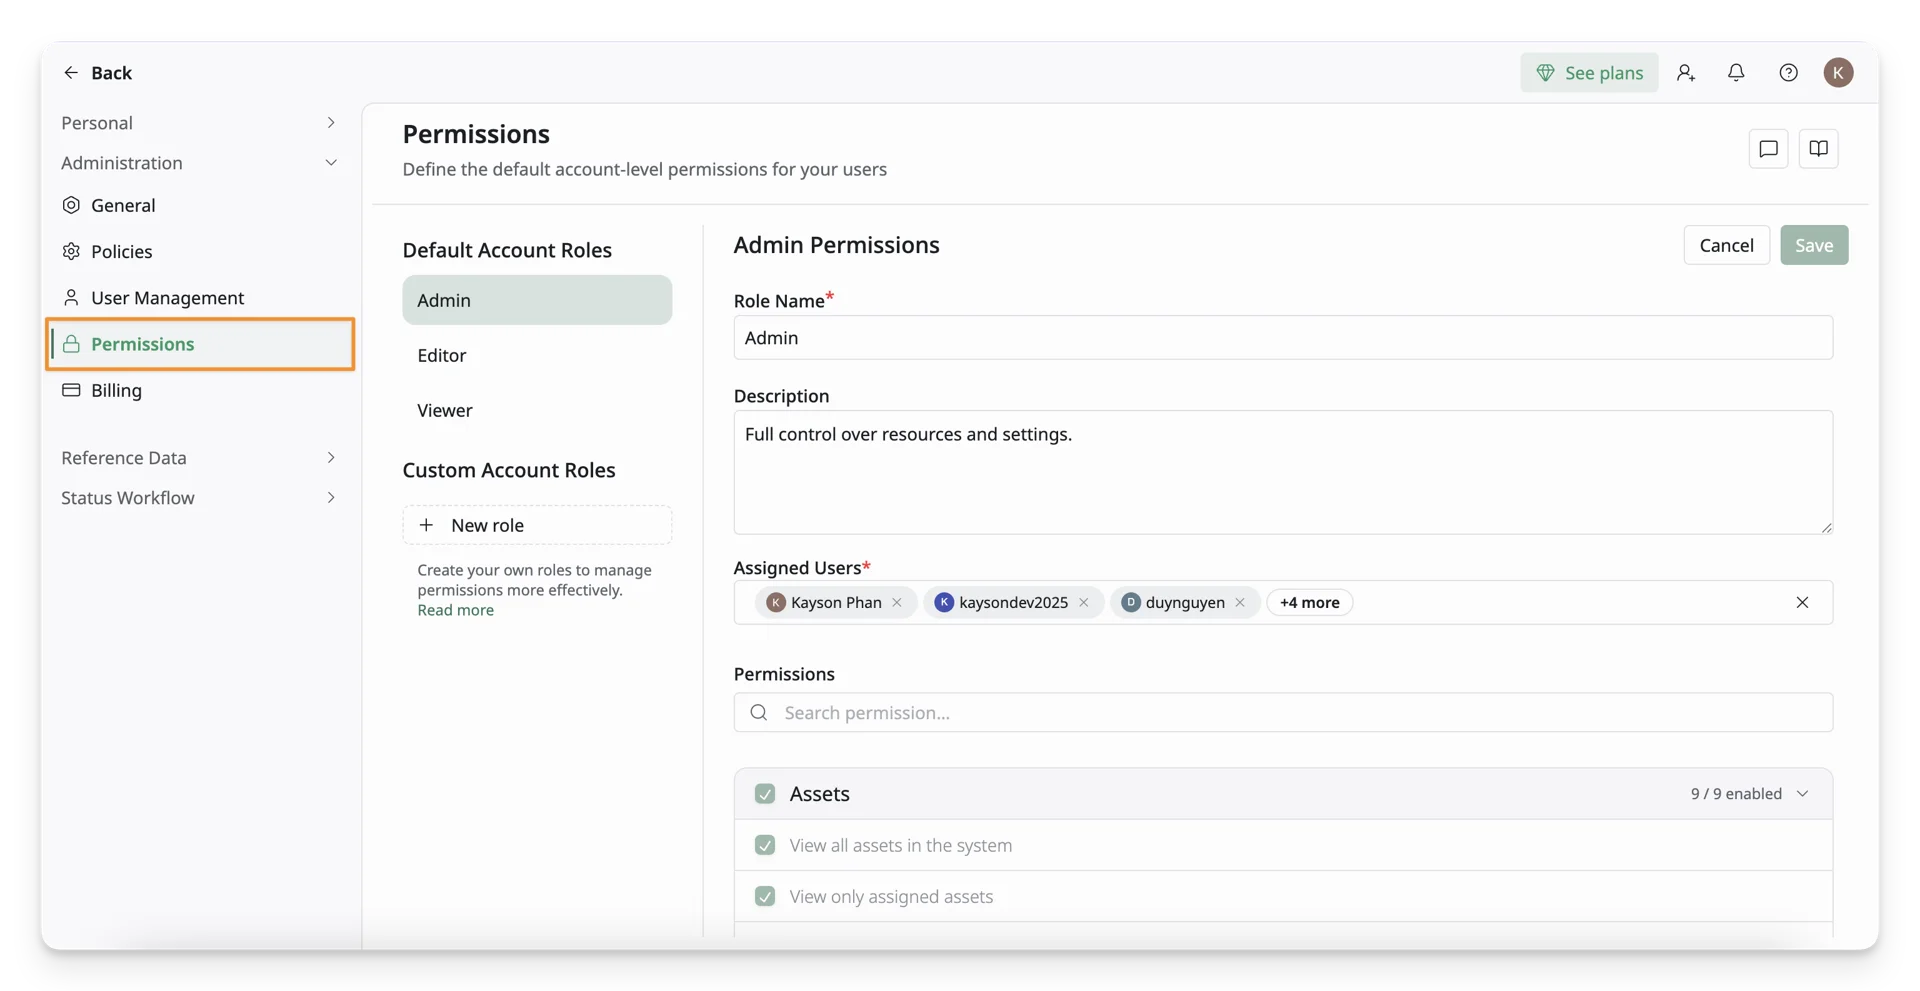Click the Search permission field

pos(1283,712)
